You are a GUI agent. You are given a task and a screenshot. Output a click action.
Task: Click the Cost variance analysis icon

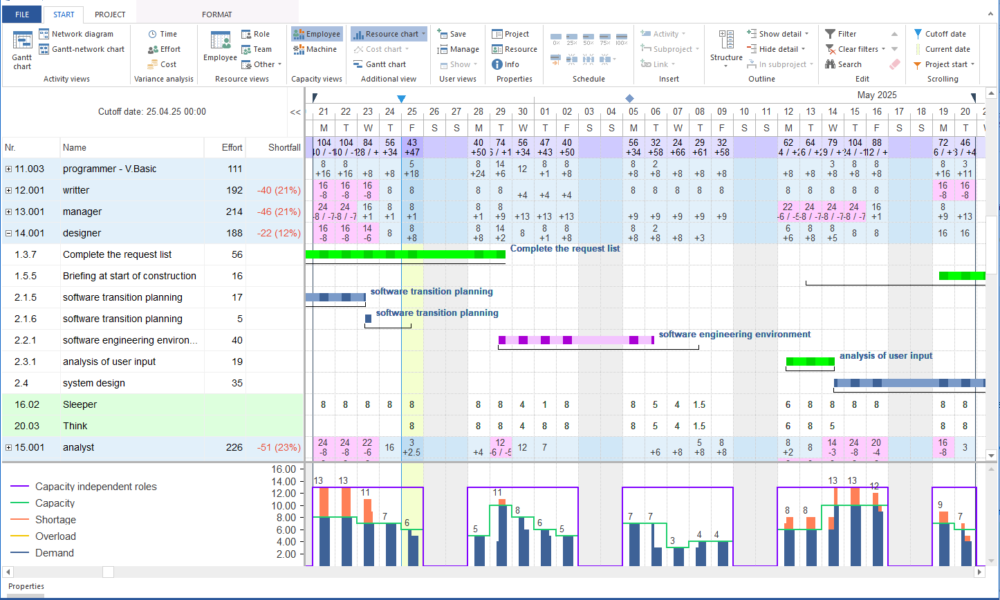tap(152, 64)
